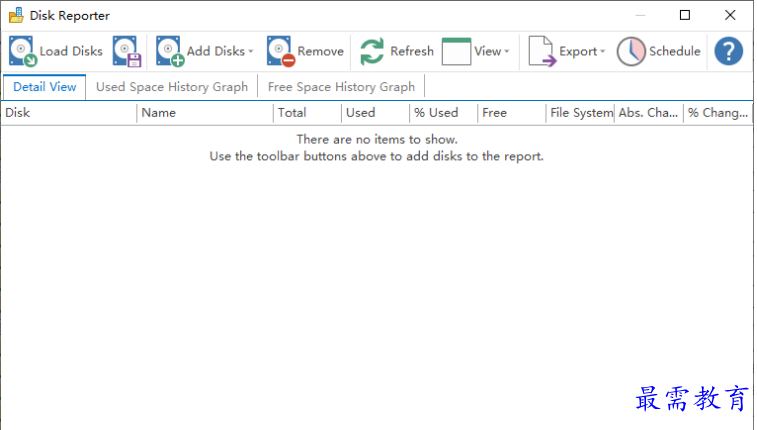Click the File System column header
Image resolution: width=757 pixels, height=430 pixels.
pyautogui.click(x=580, y=113)
